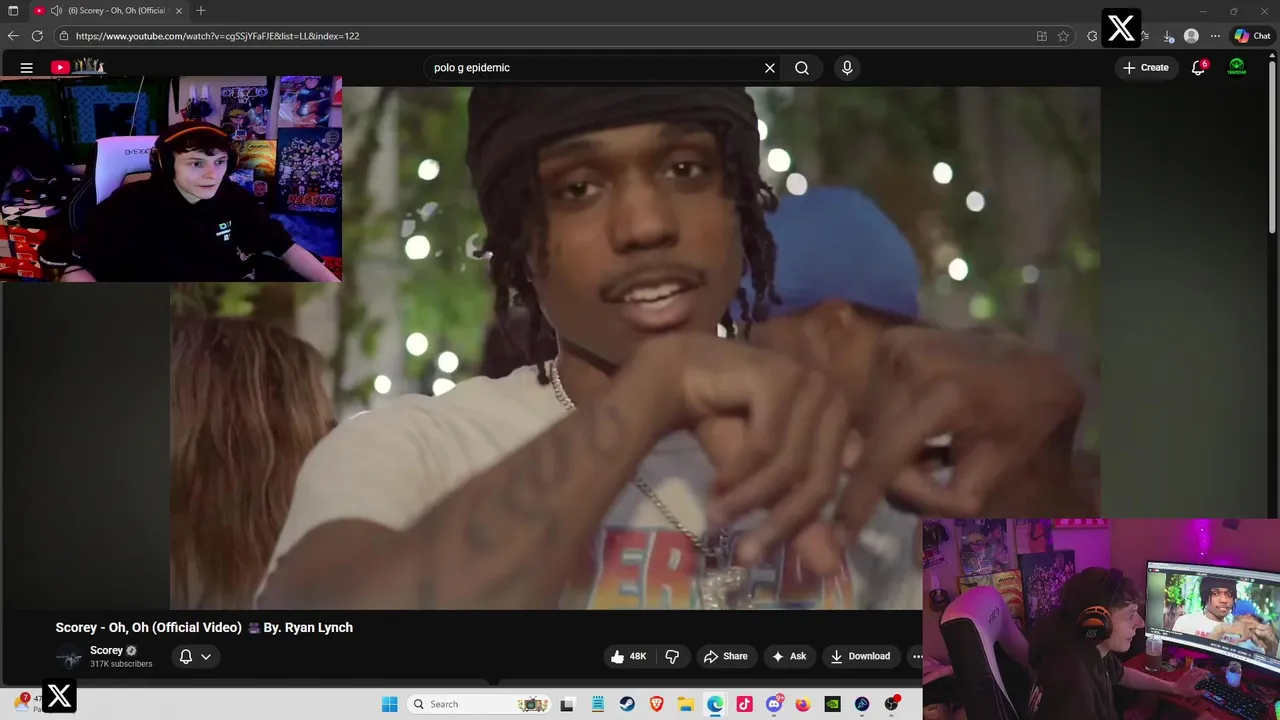Open YouTube notifications bell with badge

[1198, 68]
